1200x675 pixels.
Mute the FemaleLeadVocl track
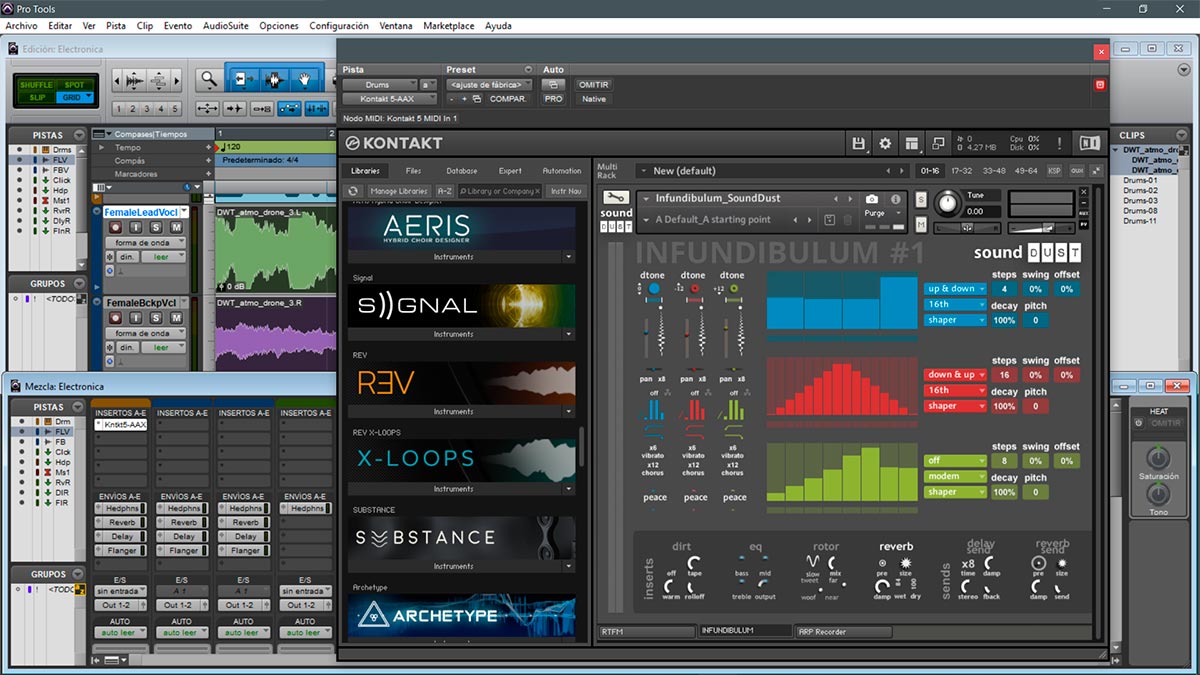tap(176, 228)
